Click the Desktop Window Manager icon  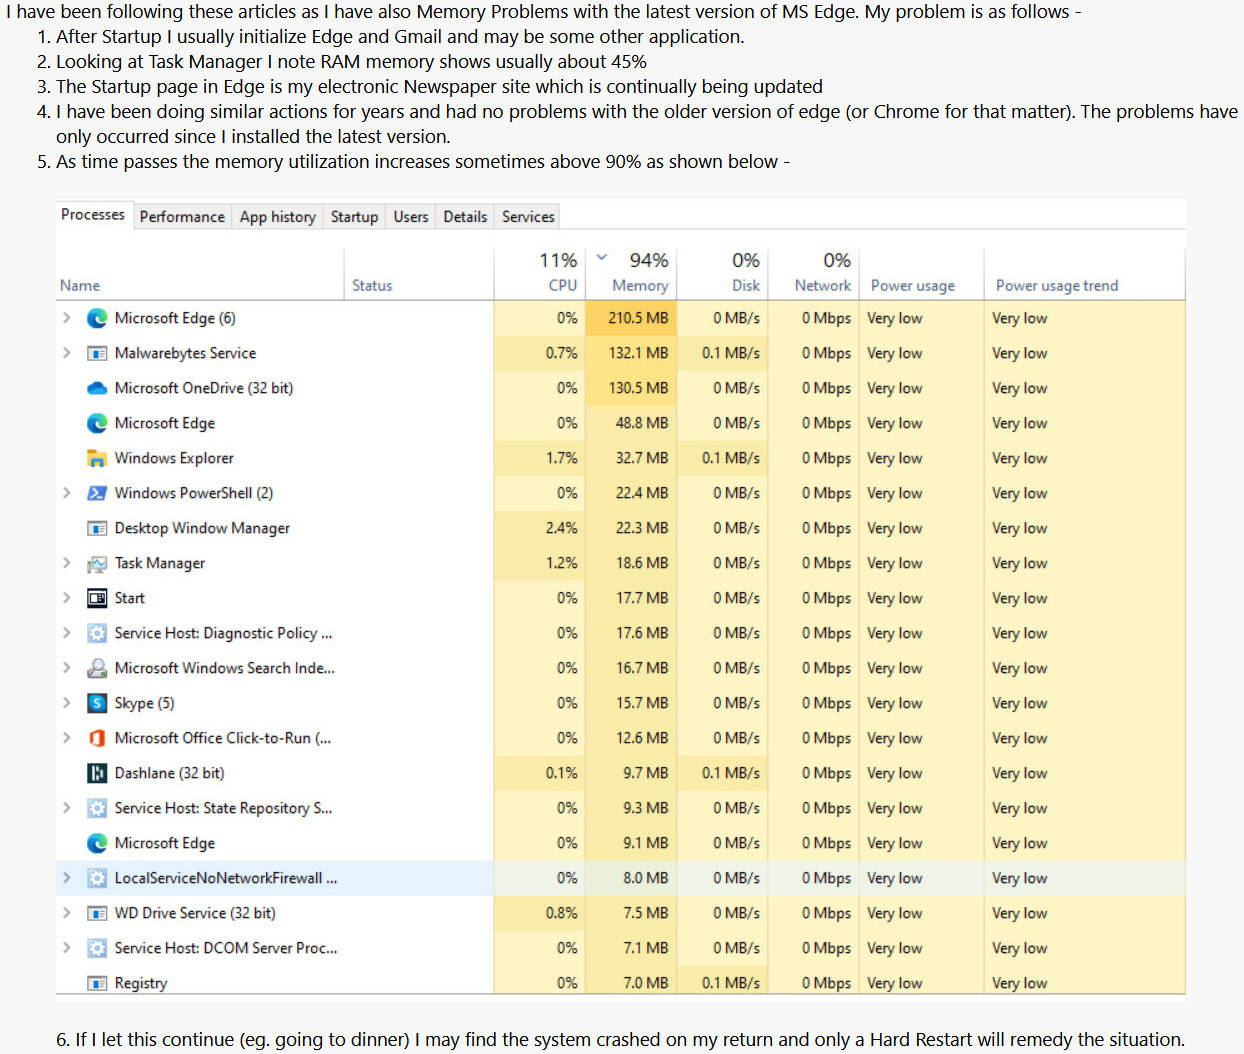coord(97,528)
